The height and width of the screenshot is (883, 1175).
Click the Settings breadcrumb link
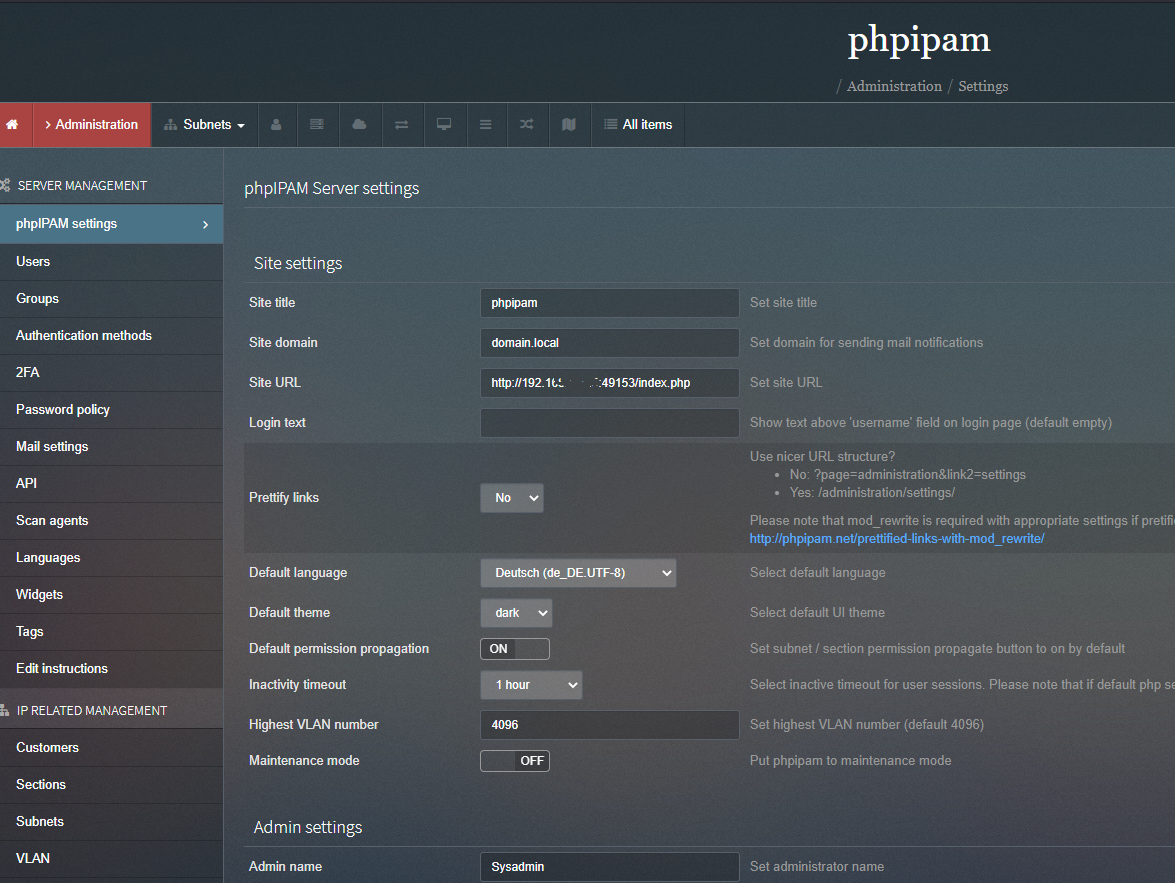[x=983, y=86]
